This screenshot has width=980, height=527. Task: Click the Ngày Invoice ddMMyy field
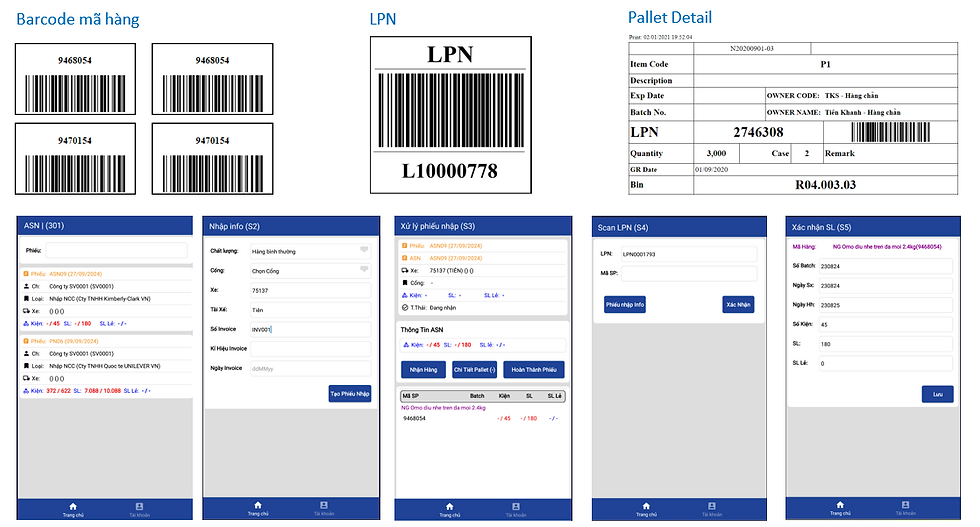pyautogui.click(x=310, y=368)
